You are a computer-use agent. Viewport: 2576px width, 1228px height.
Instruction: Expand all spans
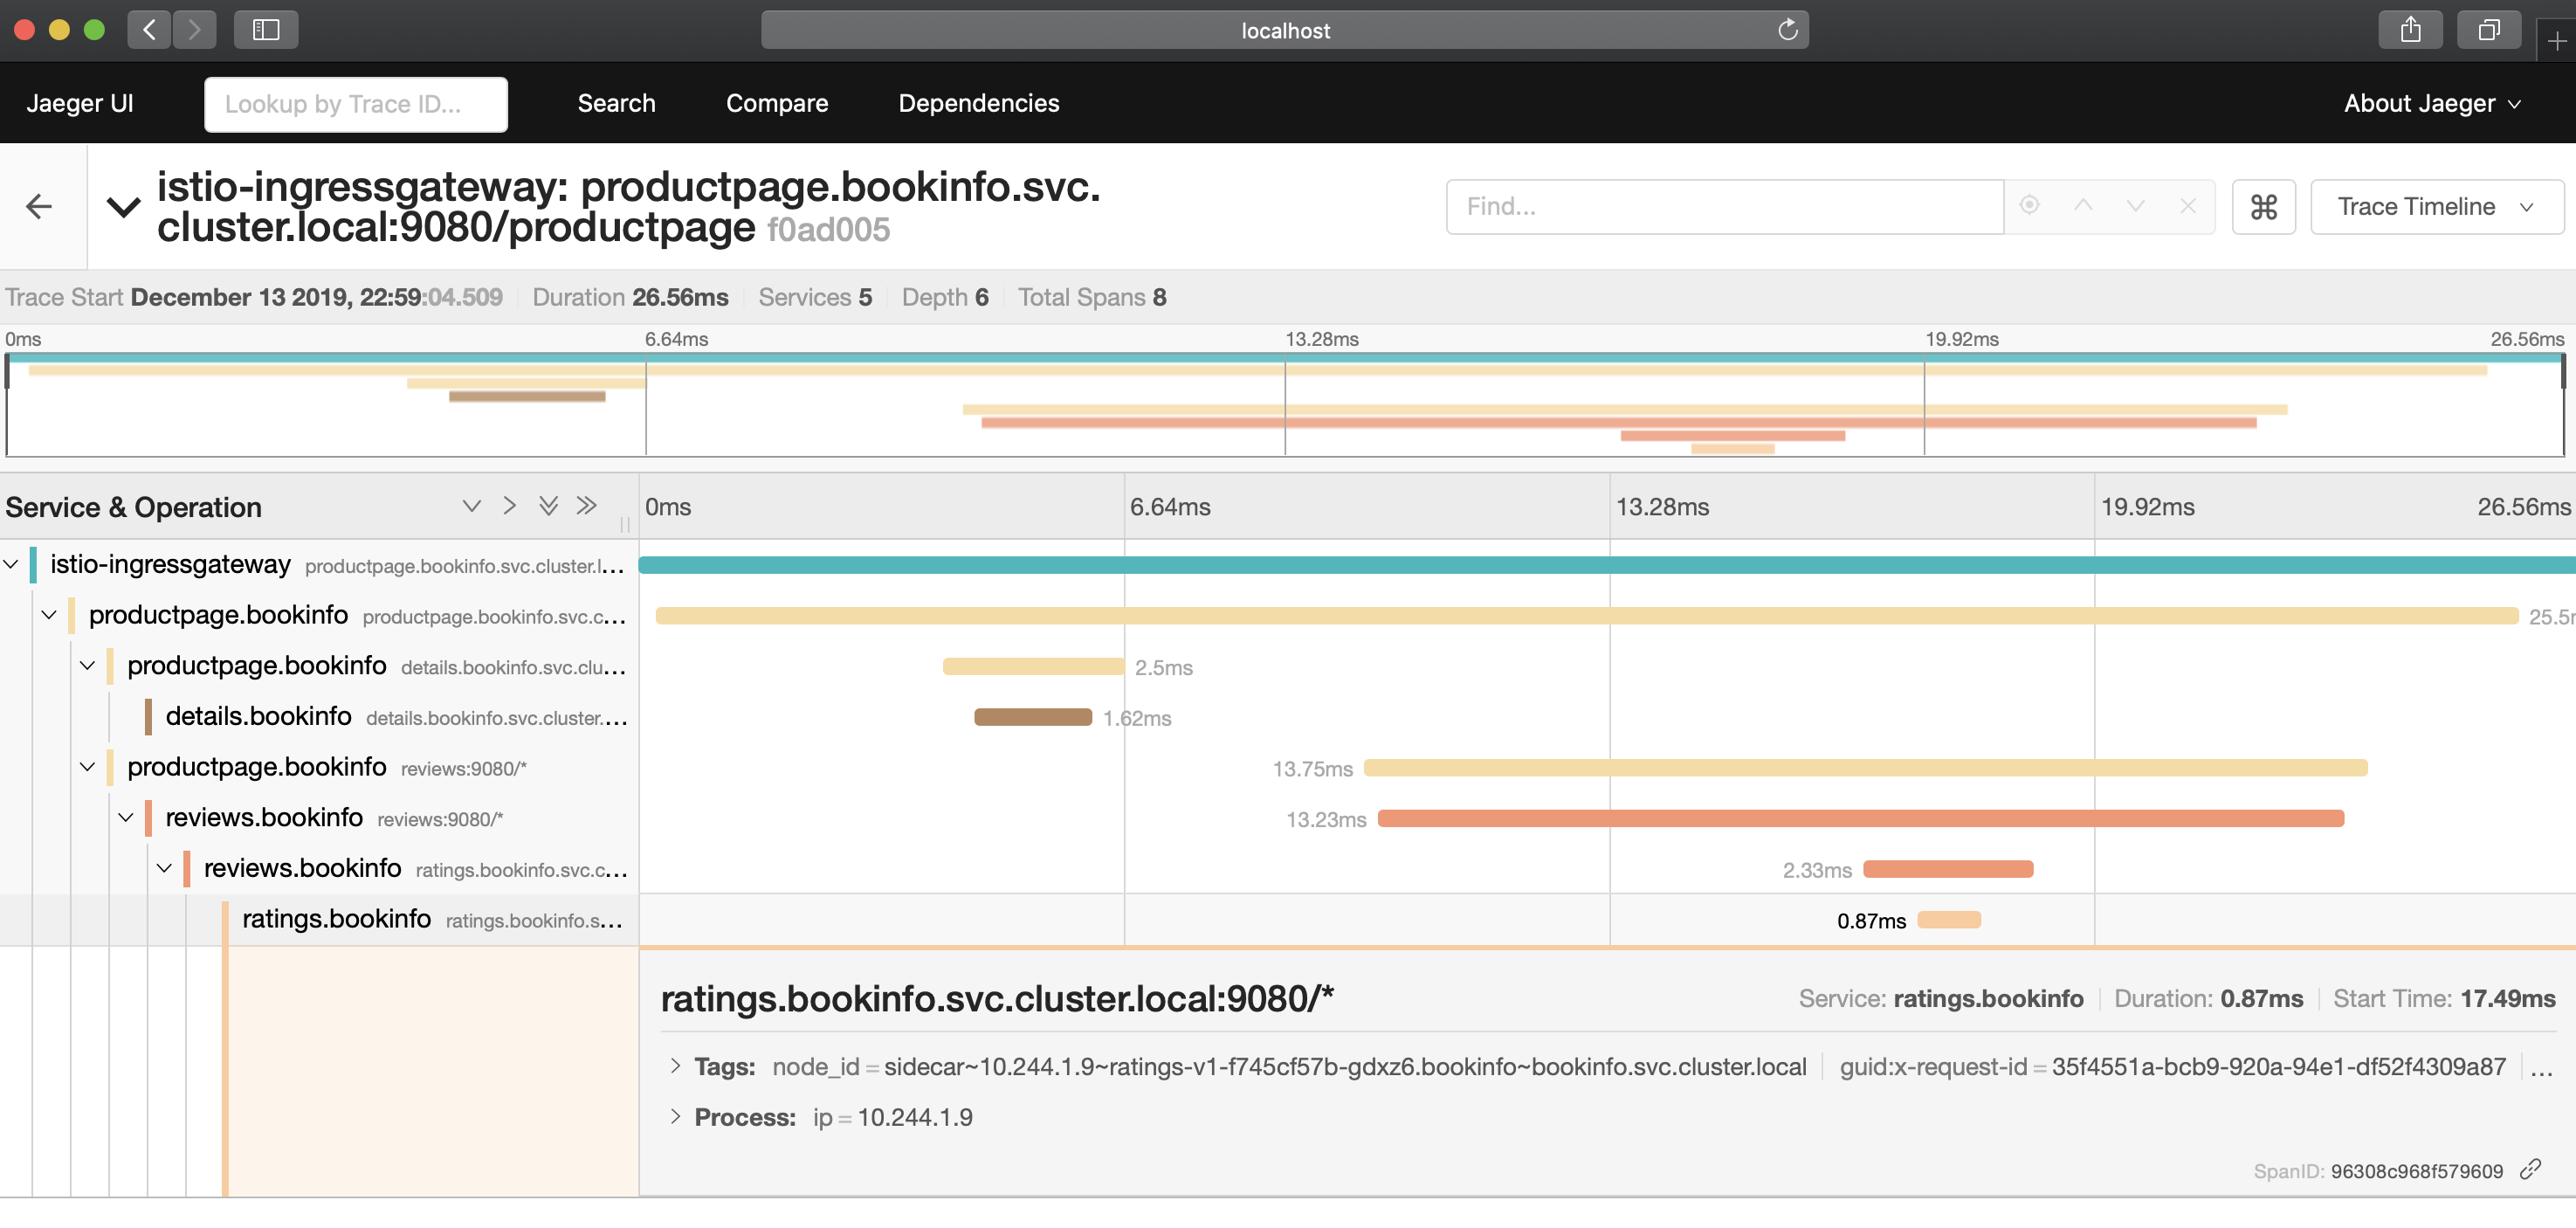[x=548, y=506]
